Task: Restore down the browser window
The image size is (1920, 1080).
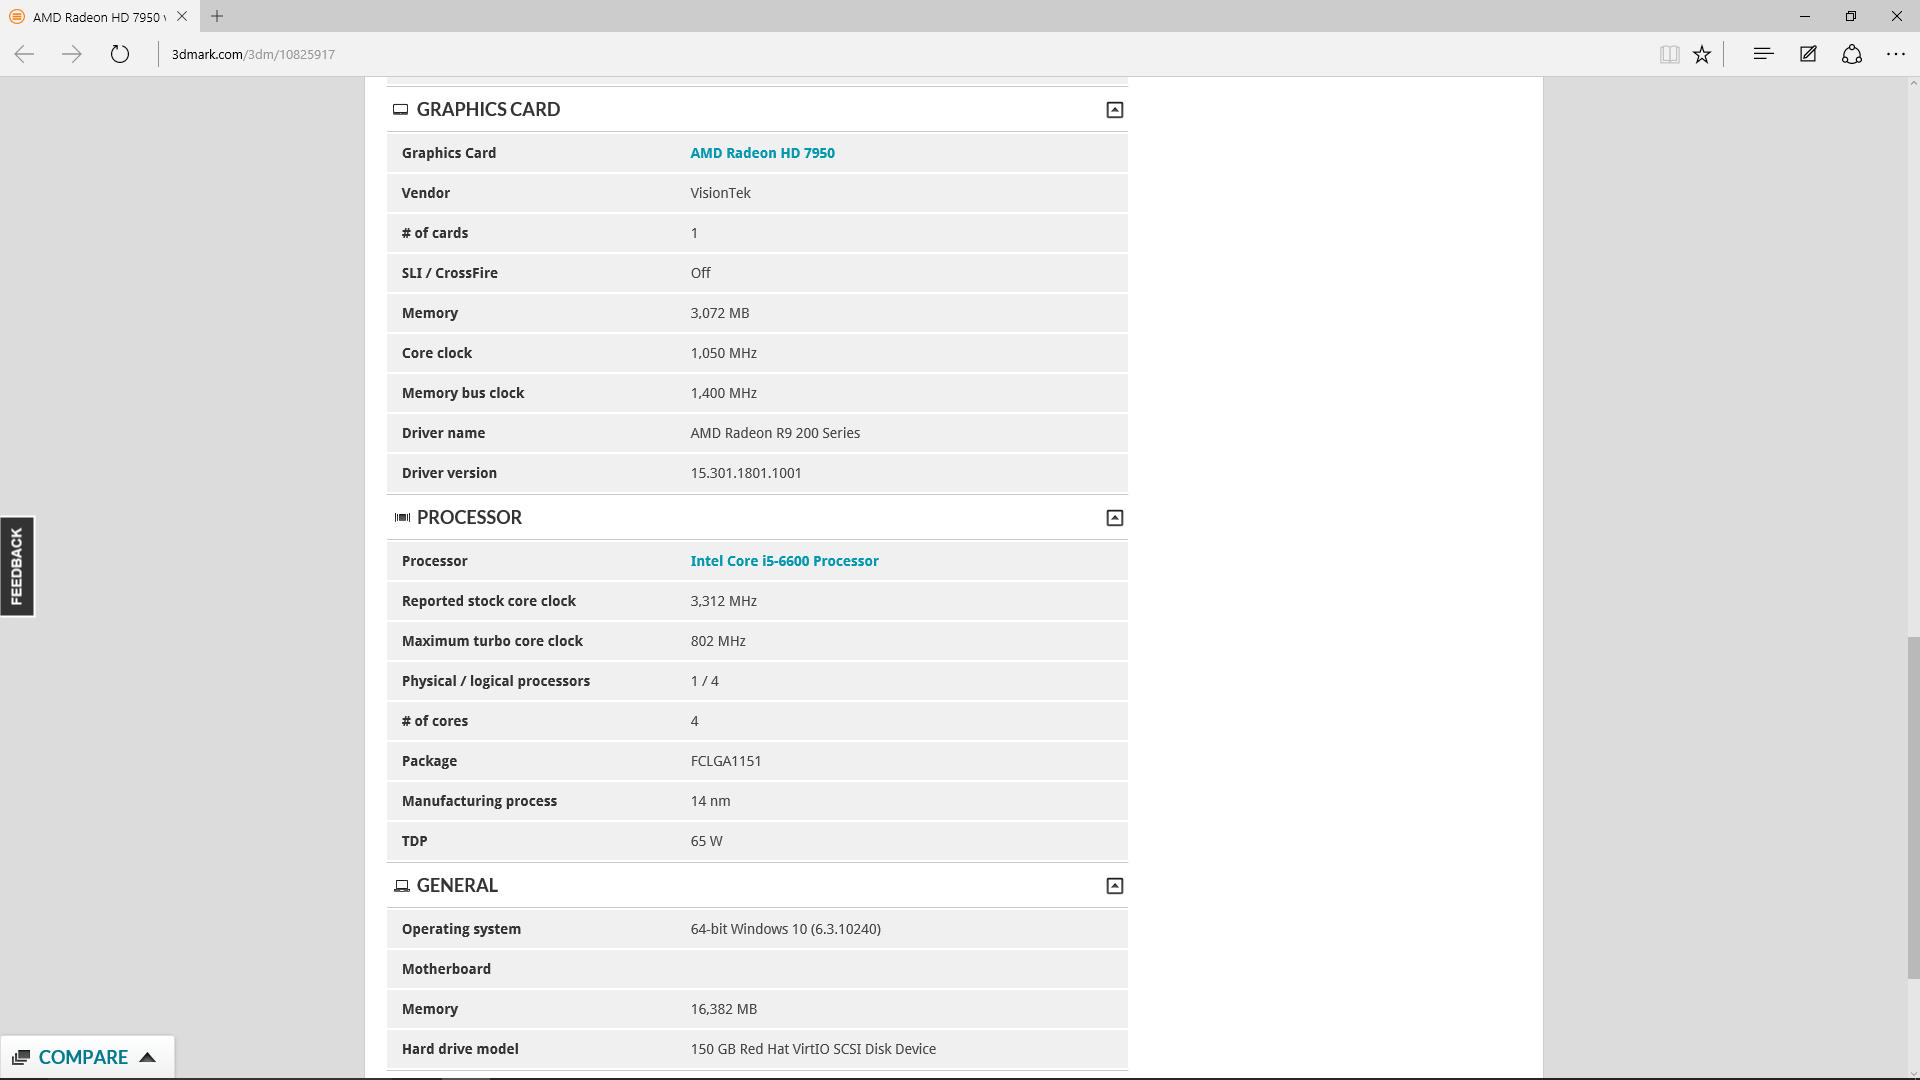Action: [x=1851, y=16]
